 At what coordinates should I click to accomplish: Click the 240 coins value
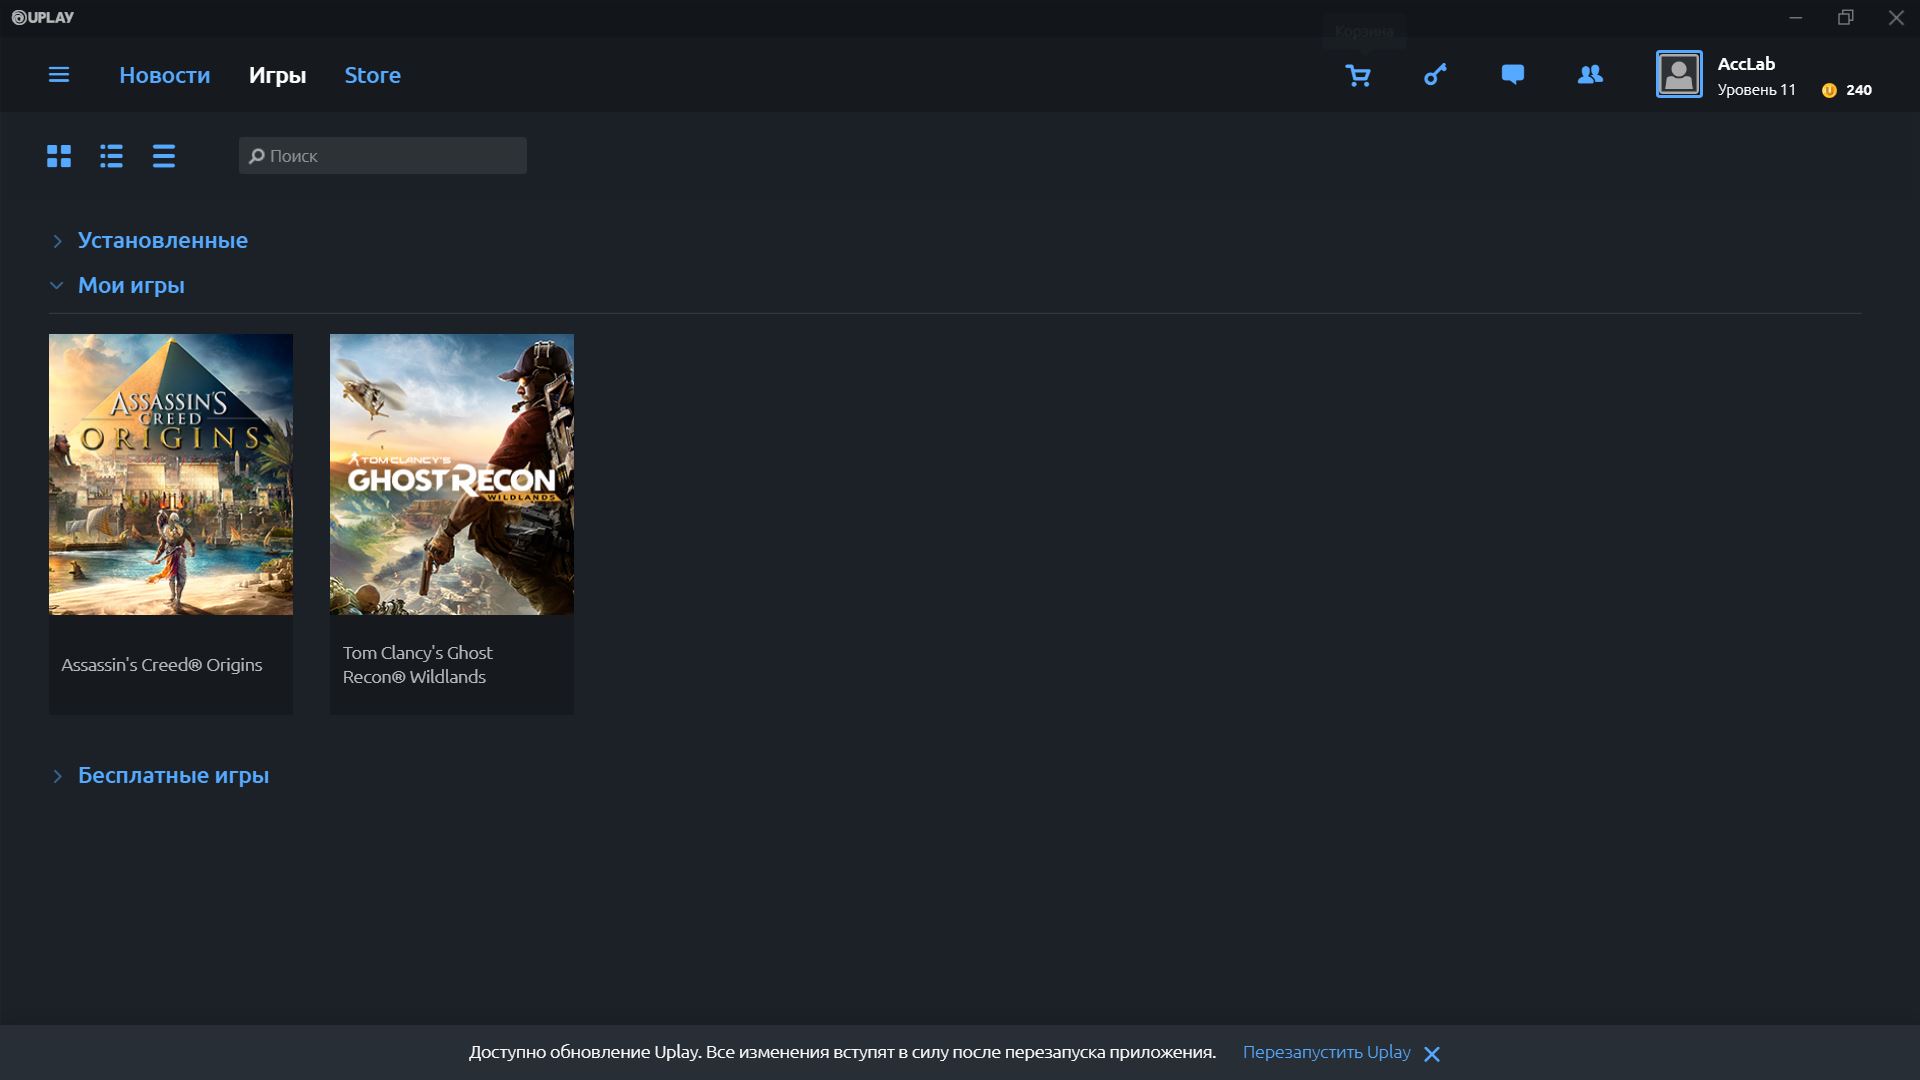pyautogui.click(x=1859, y=90)
